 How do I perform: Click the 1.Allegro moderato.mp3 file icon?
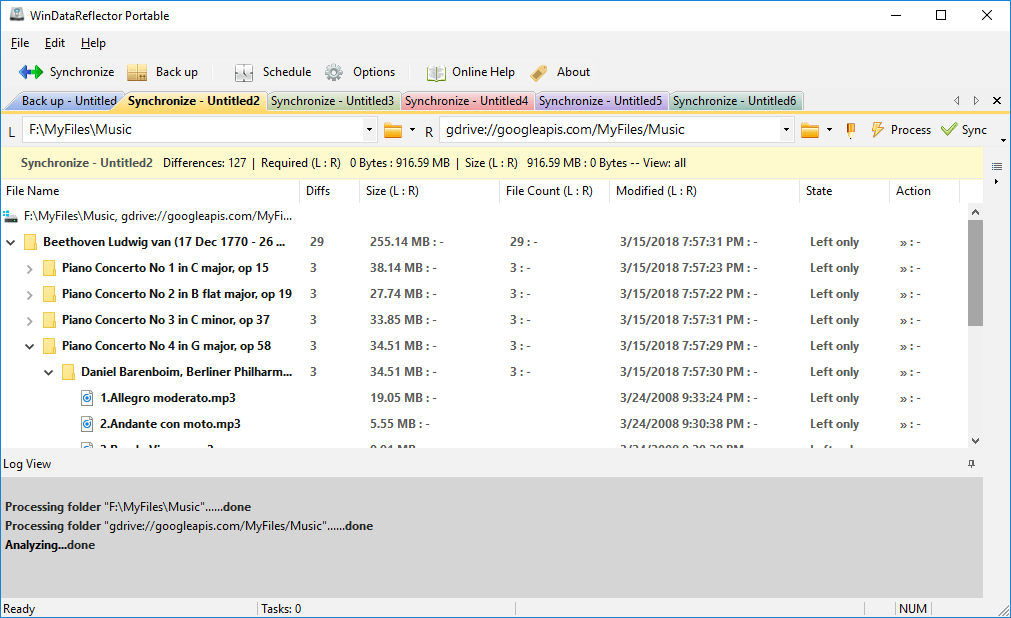pos(87,398)
